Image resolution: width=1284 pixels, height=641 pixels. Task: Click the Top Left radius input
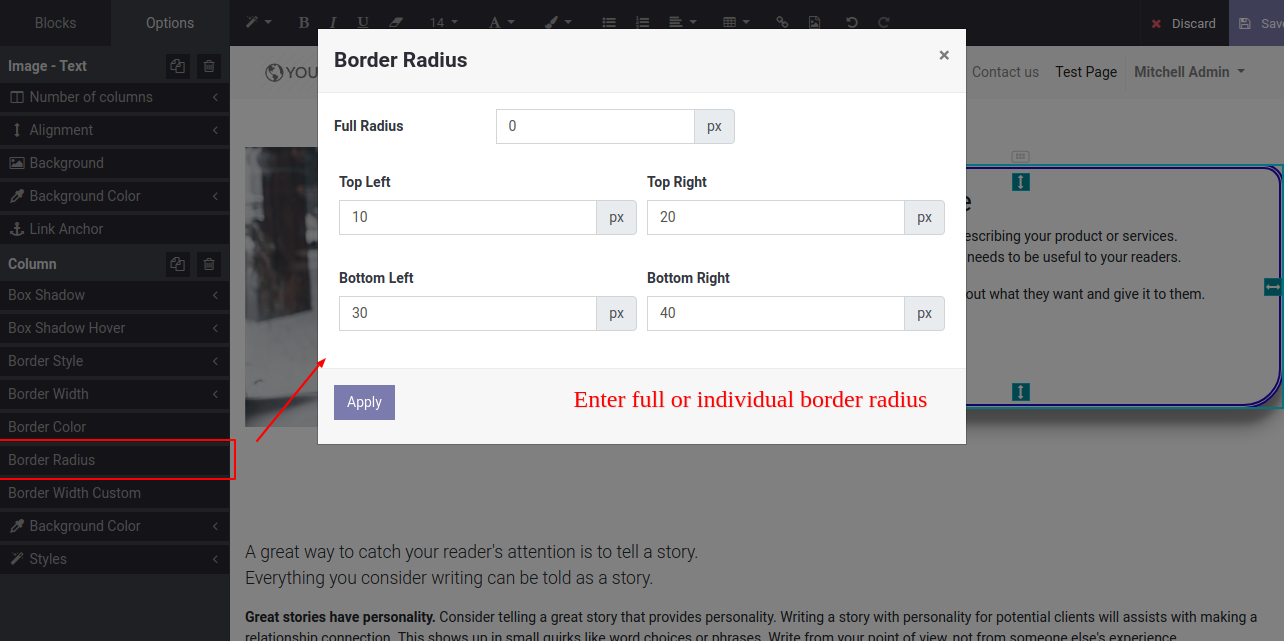pos(468,217)
